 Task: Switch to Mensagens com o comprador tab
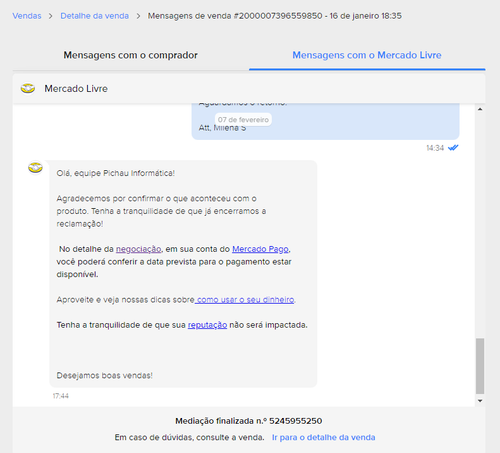131,55
